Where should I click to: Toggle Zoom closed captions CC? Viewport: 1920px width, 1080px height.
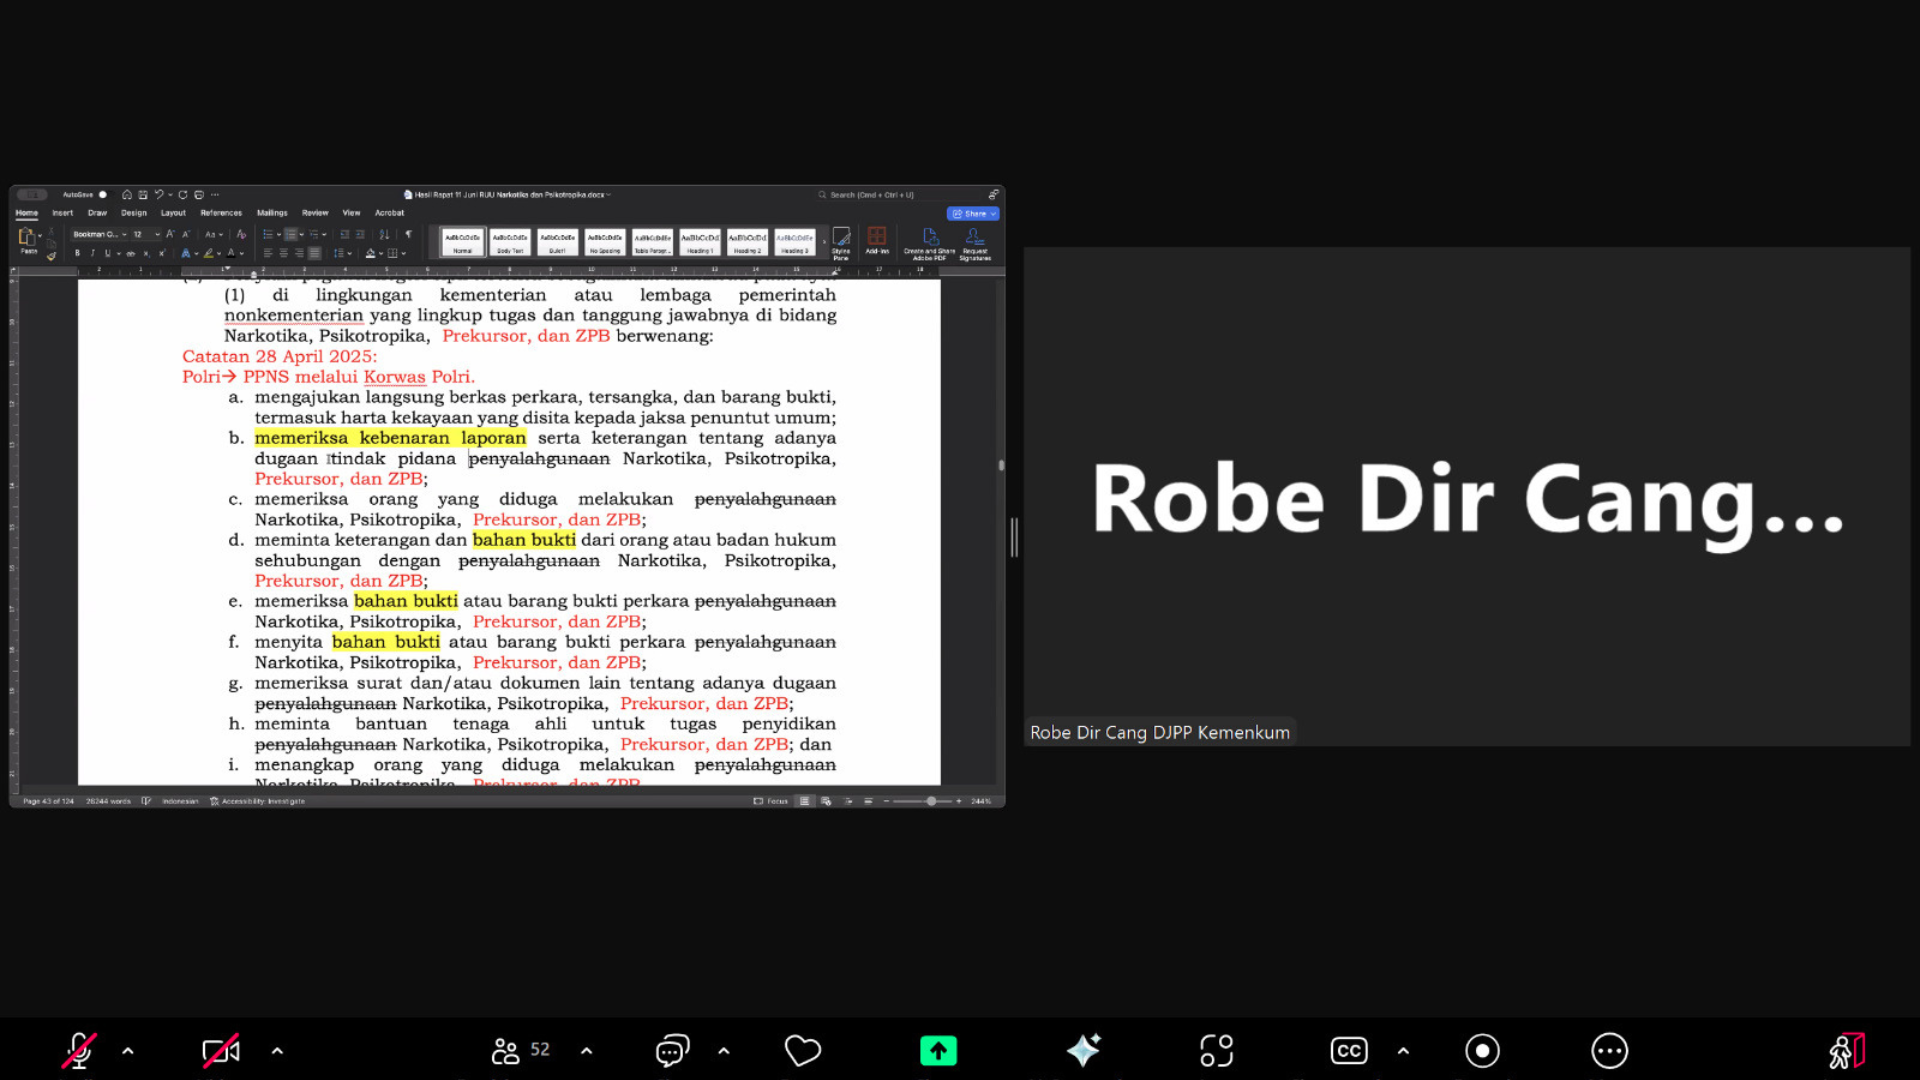1349,1051
